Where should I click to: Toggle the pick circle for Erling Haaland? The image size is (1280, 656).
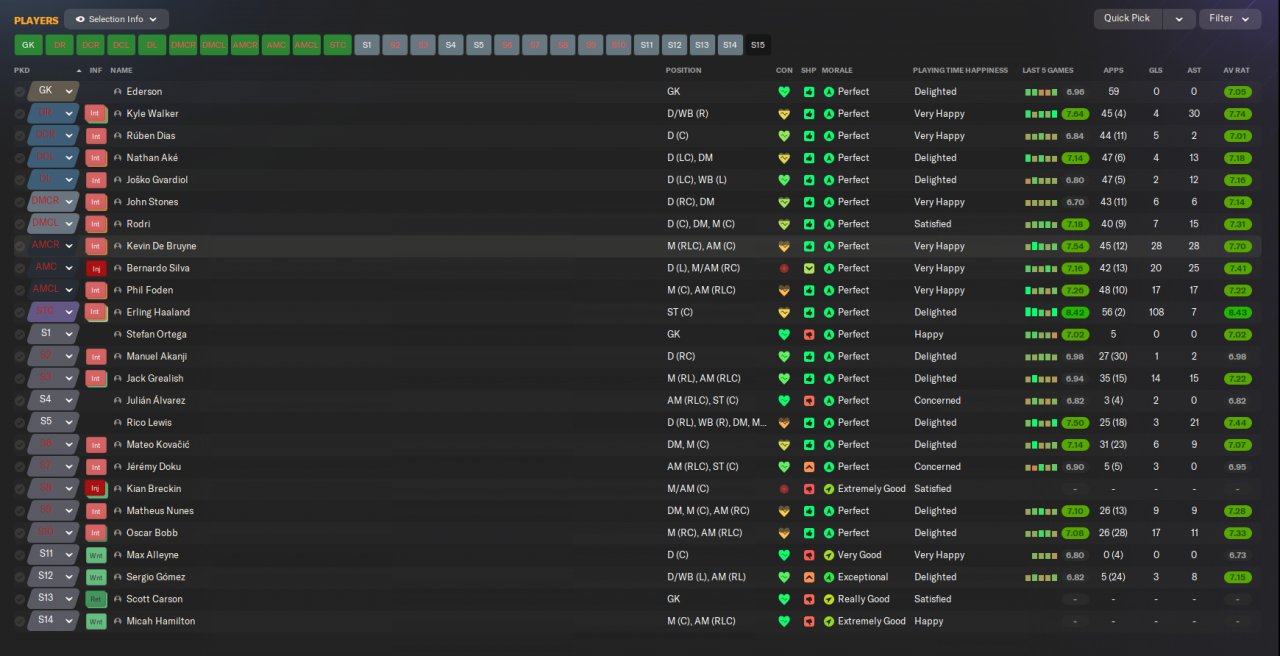click(x=20, y=312)
